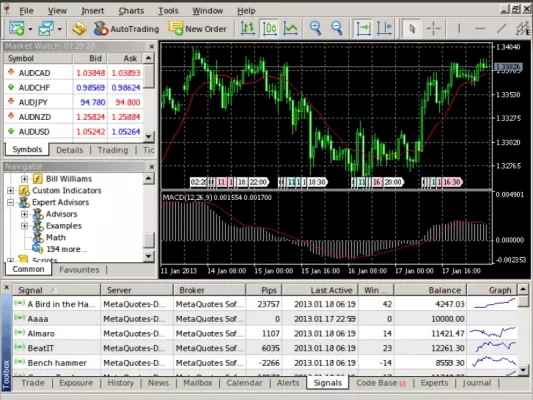Viewport: 533px width, 400px height.
Task: Open the Window menu
Action: tap(208, 11)
